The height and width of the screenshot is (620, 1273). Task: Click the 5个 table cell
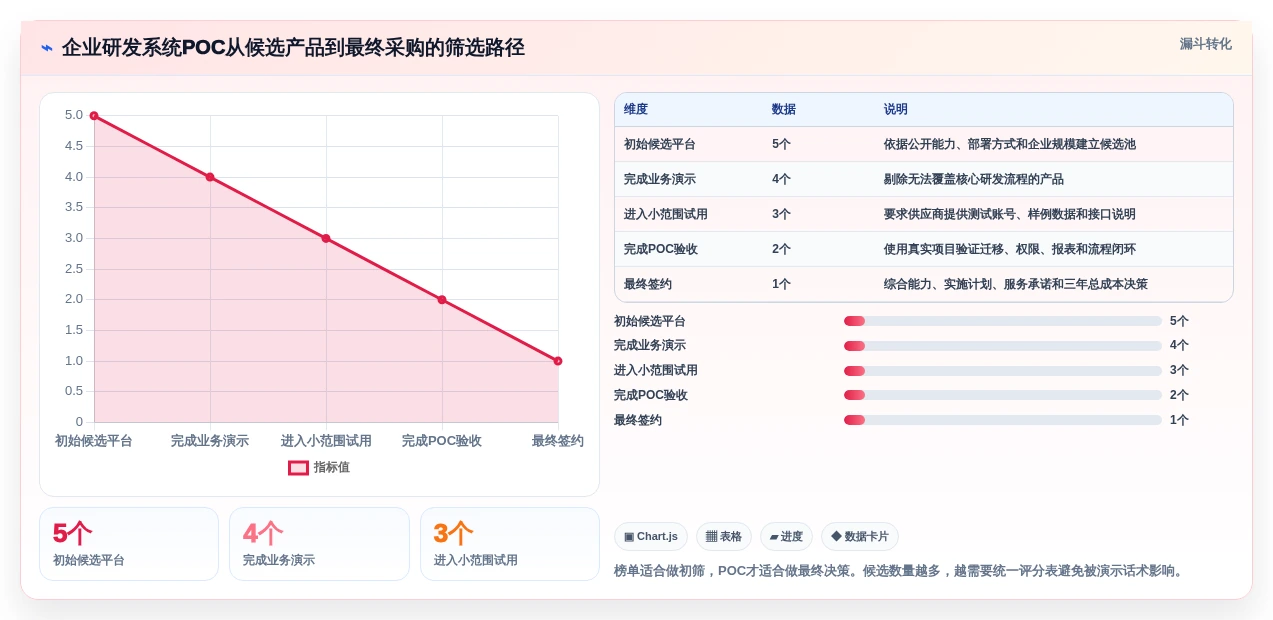(x=781, y=144)
